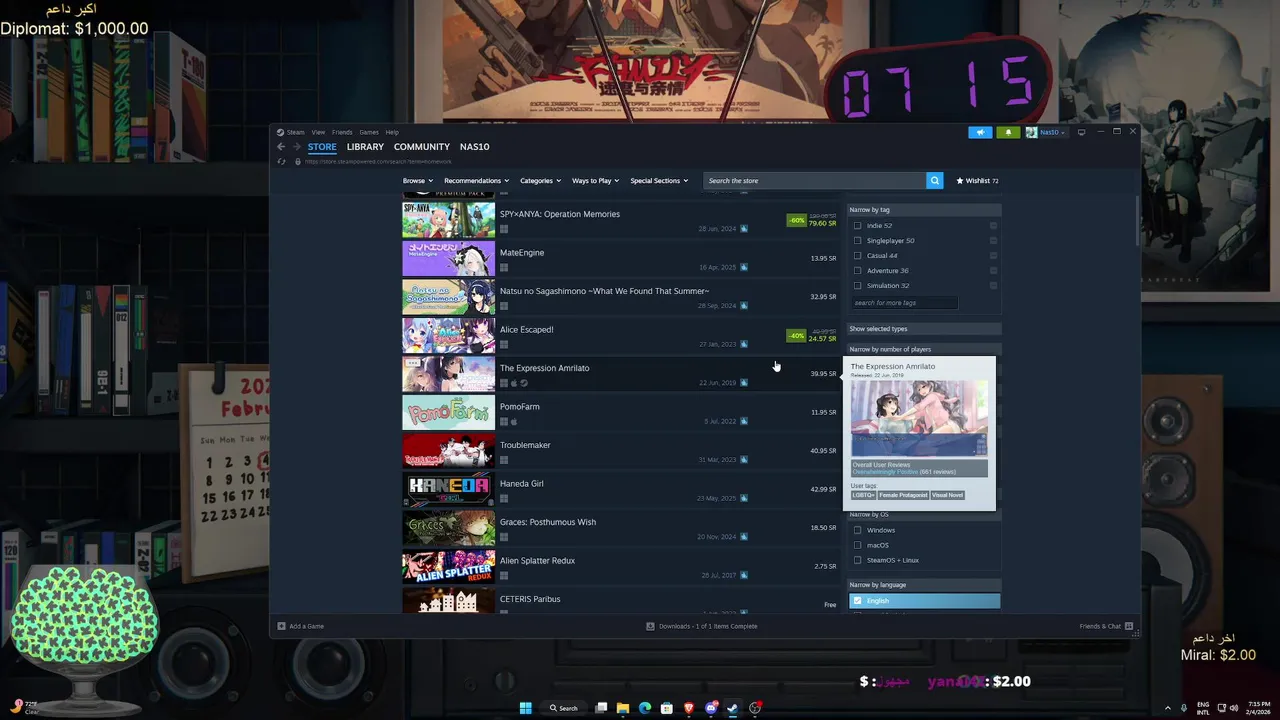Open SPY×ANYA: Operation Memories listing

(620, 220)
